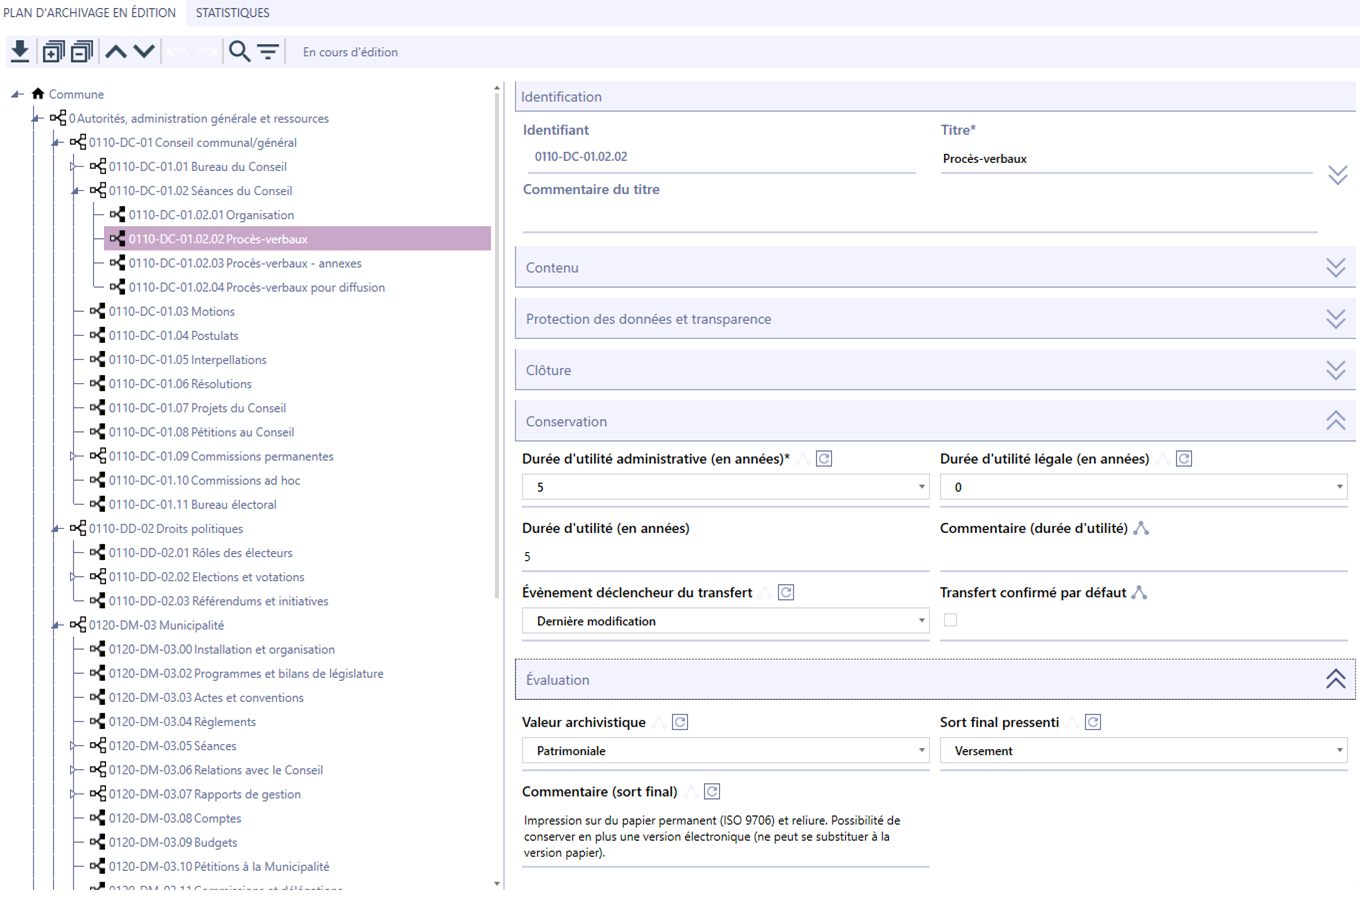
Task: Move selected item up with arrow icon
Action: tap(116, 51)
